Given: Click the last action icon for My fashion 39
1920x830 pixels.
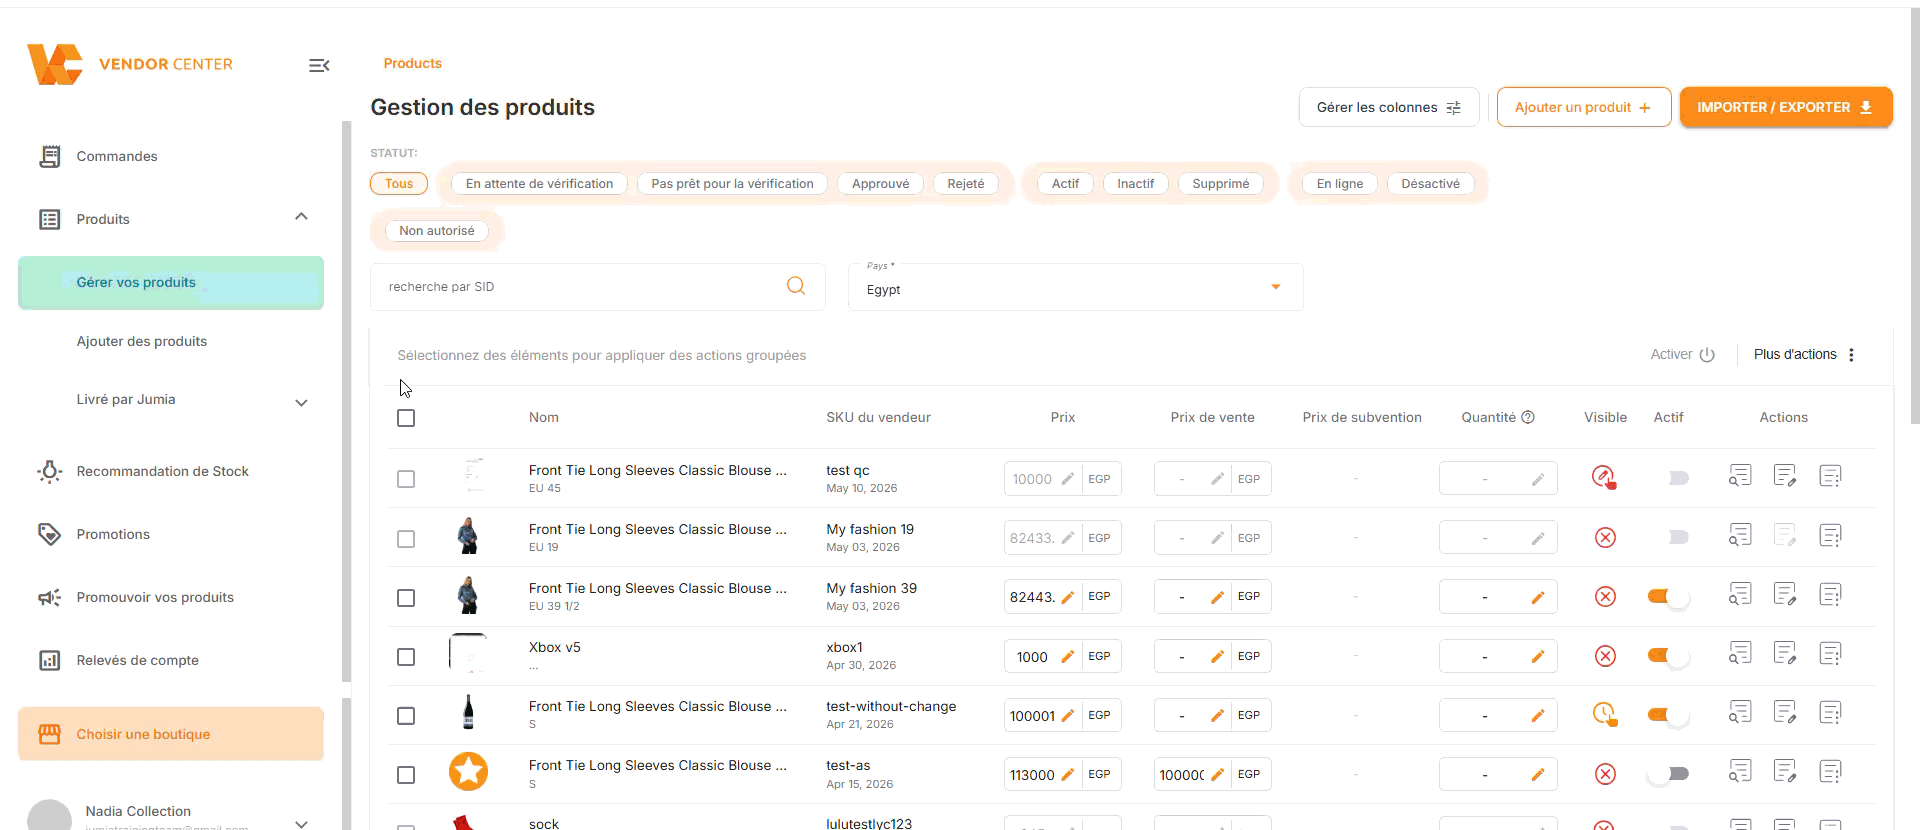Looking at the screenshot, I should [1830, 595].
